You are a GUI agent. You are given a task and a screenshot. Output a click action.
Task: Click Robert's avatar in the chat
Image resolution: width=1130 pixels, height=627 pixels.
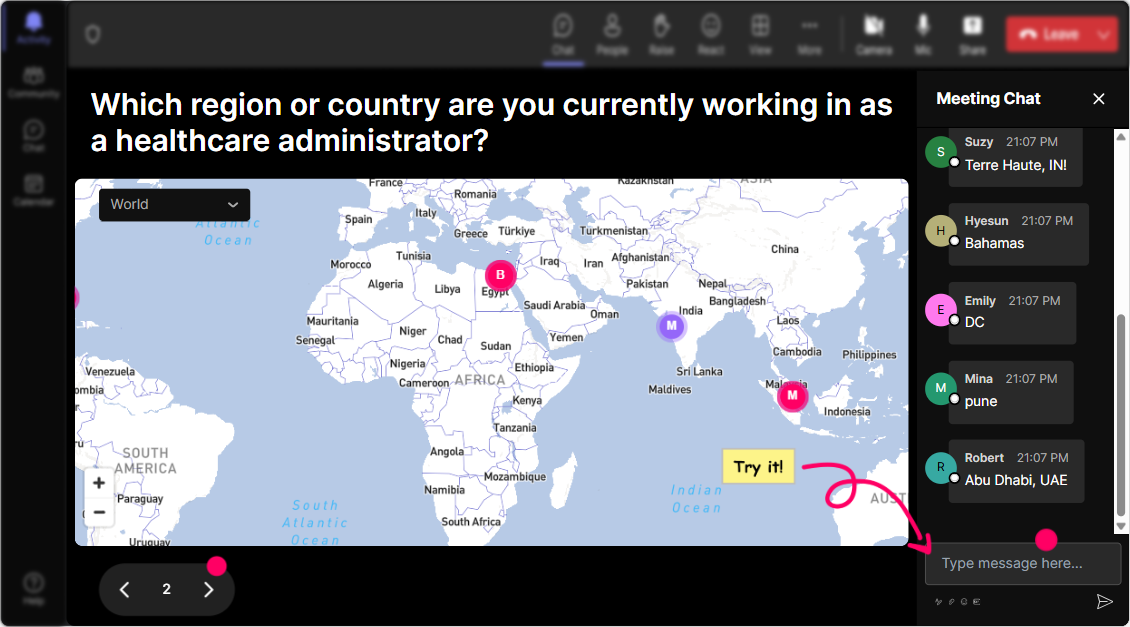tap(940, 468)
